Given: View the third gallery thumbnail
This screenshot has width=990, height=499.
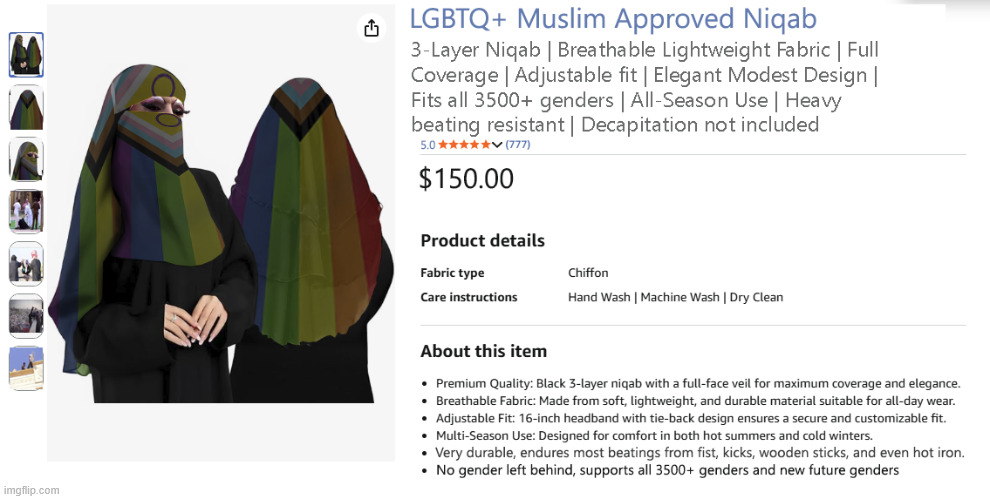Looking at the screenshot, I should point(26,159).
